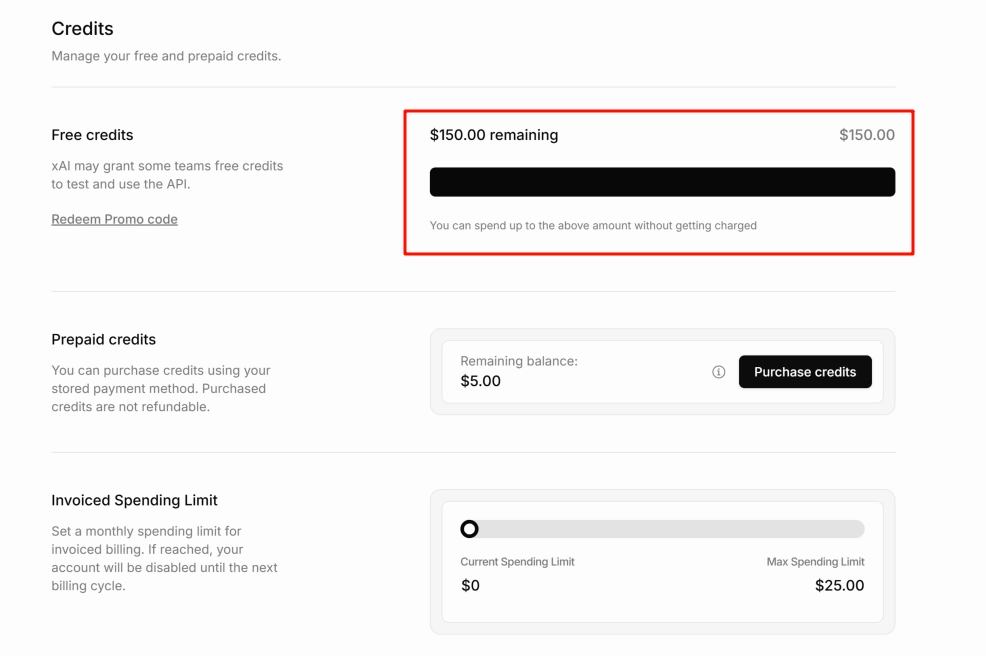Image resolution: width=986 pixels, height=656 pixels.
Task: Click the middle of the spending limit track
Action: tap(662, 529)
